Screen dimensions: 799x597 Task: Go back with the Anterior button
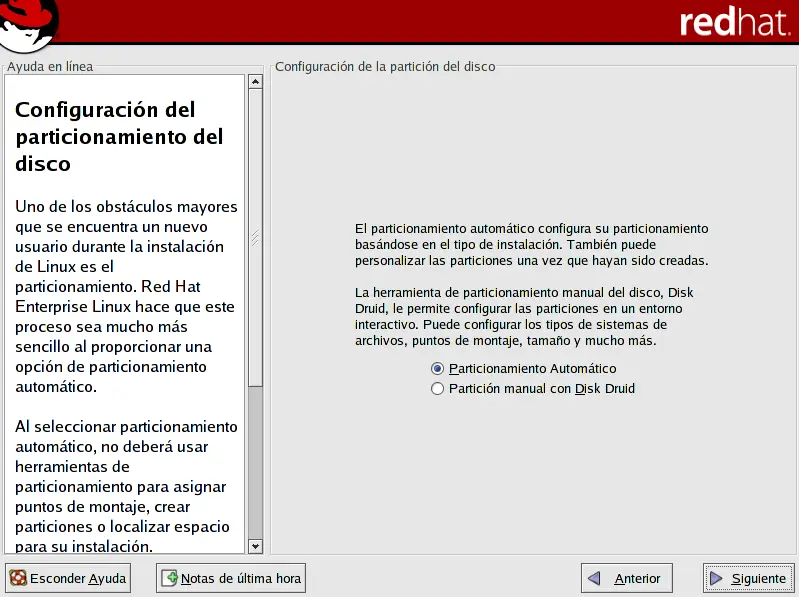coord(626,578)
